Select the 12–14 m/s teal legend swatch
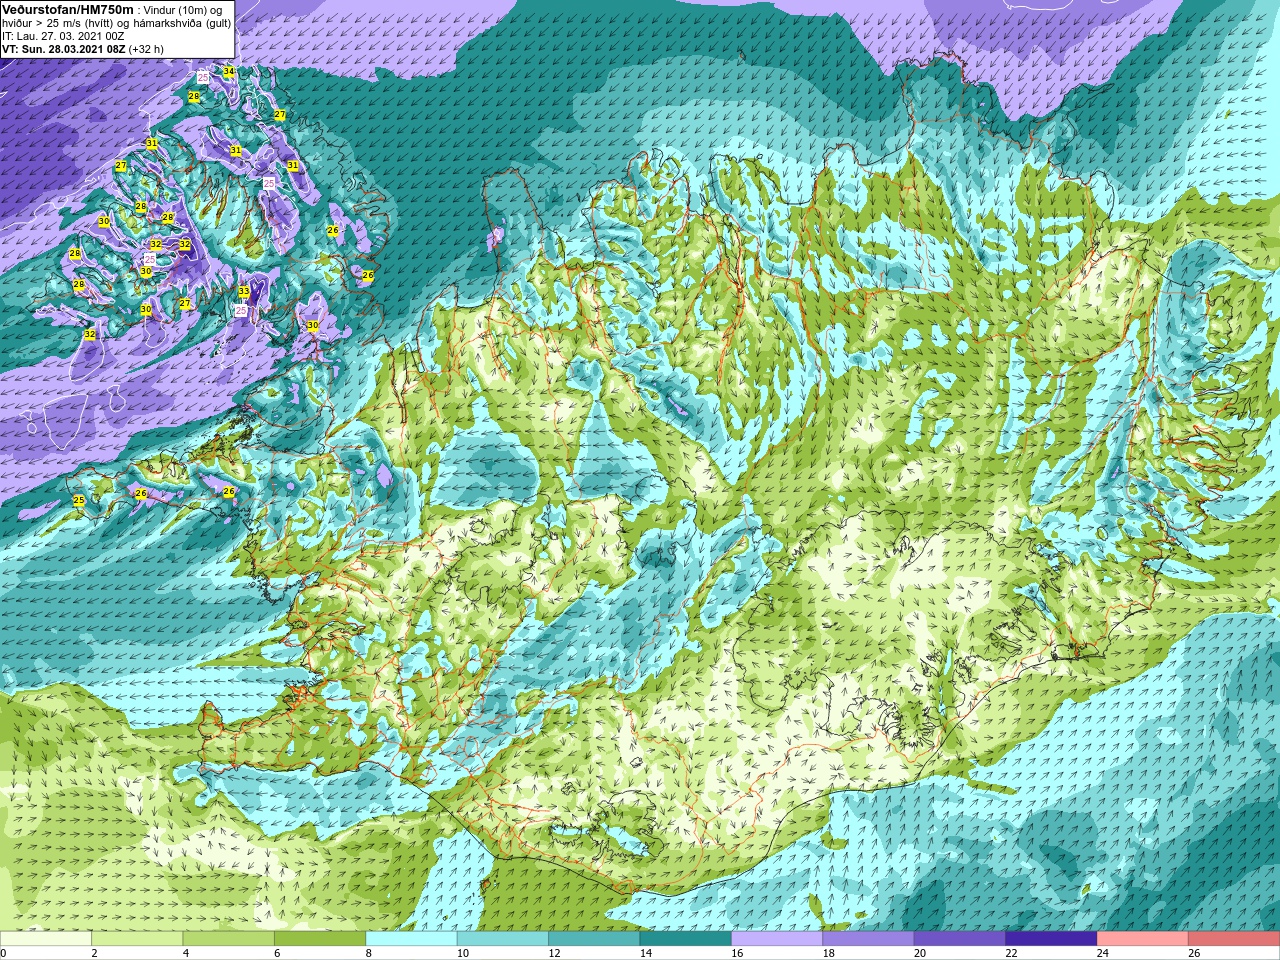Screen dimensions: 1280x960 [594, 939]
